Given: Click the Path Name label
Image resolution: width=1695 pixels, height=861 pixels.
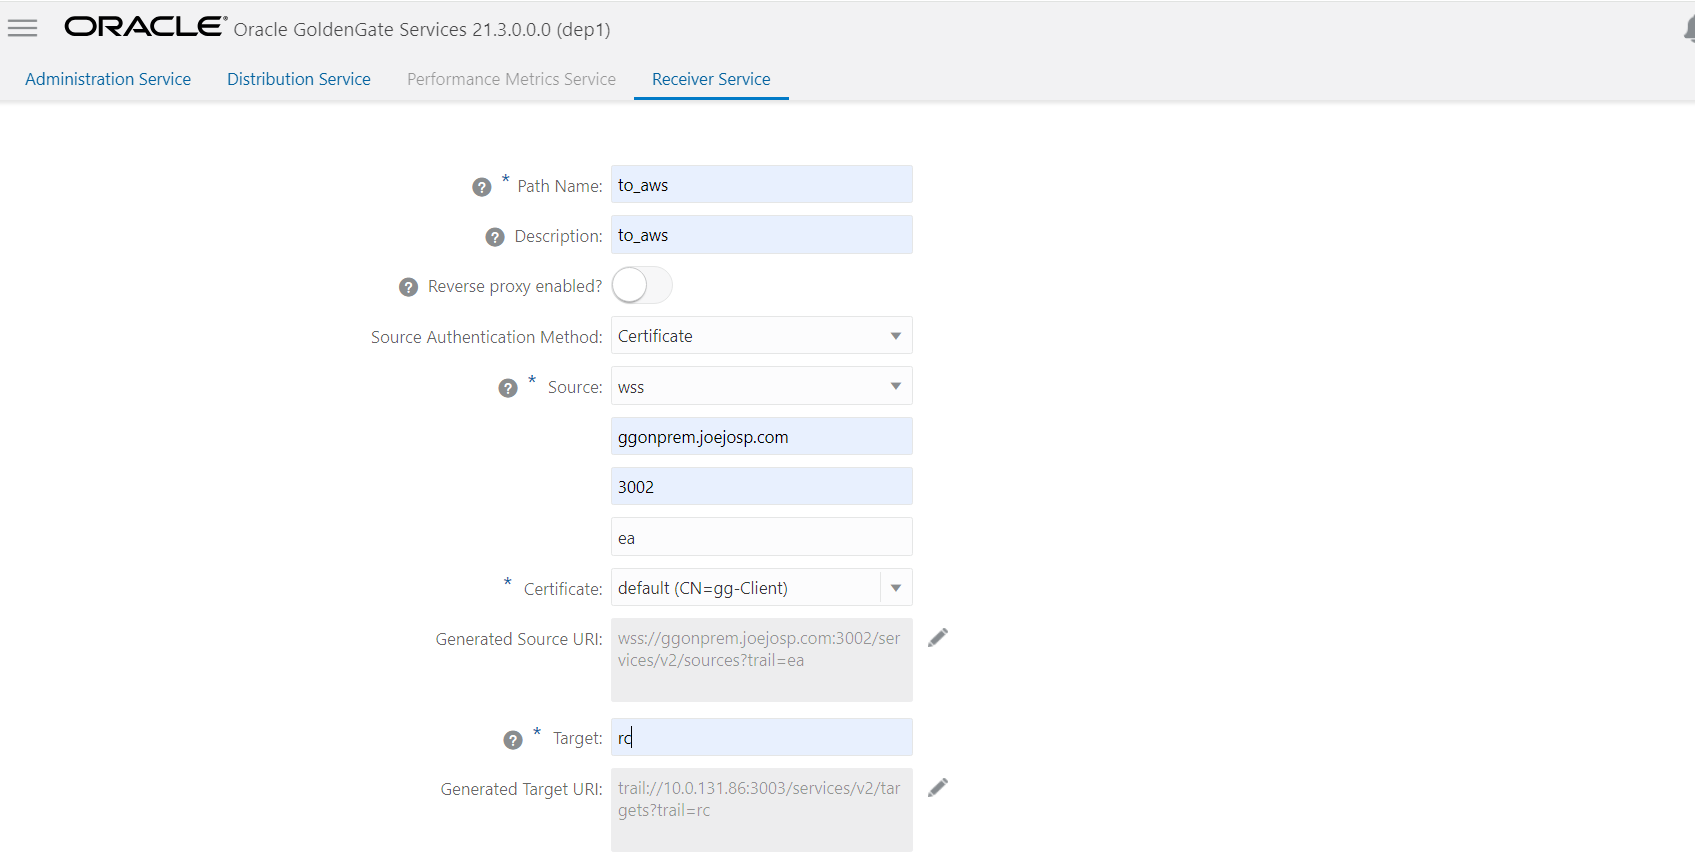Looking at the screenshot, I should pos(560,186).
